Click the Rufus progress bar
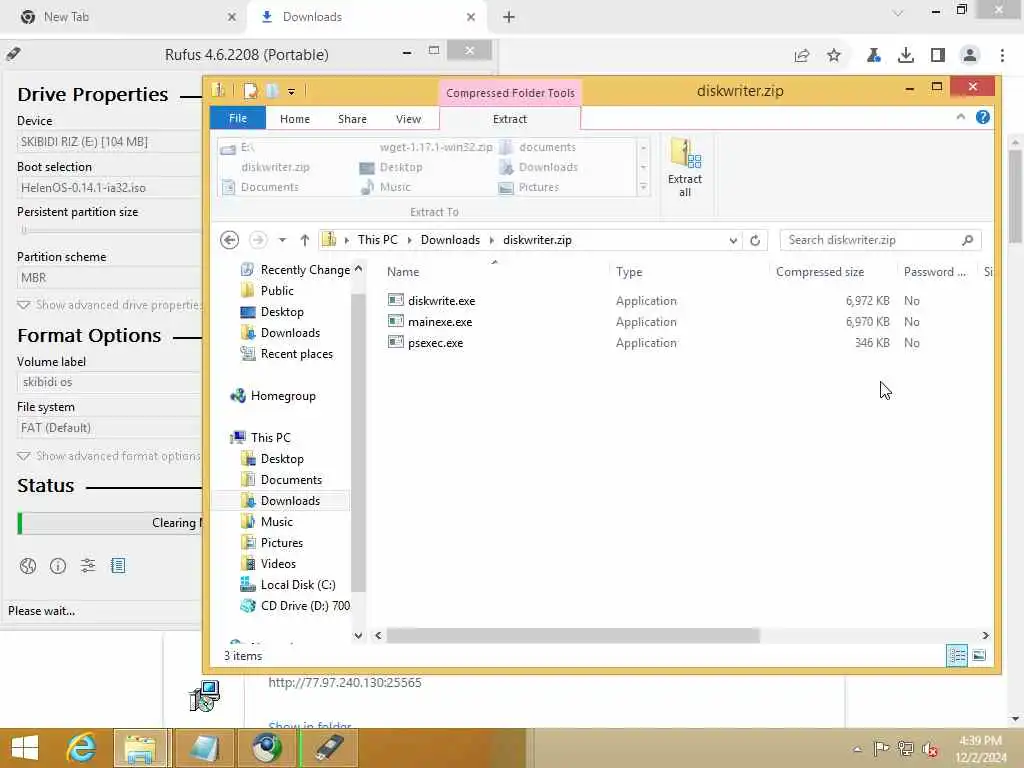1024x768 pixels. click(109, 523)
